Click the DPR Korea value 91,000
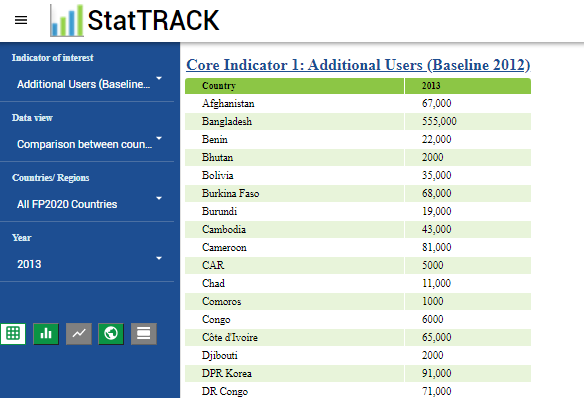This screenshot has height=398, width=584. point(437,373)
